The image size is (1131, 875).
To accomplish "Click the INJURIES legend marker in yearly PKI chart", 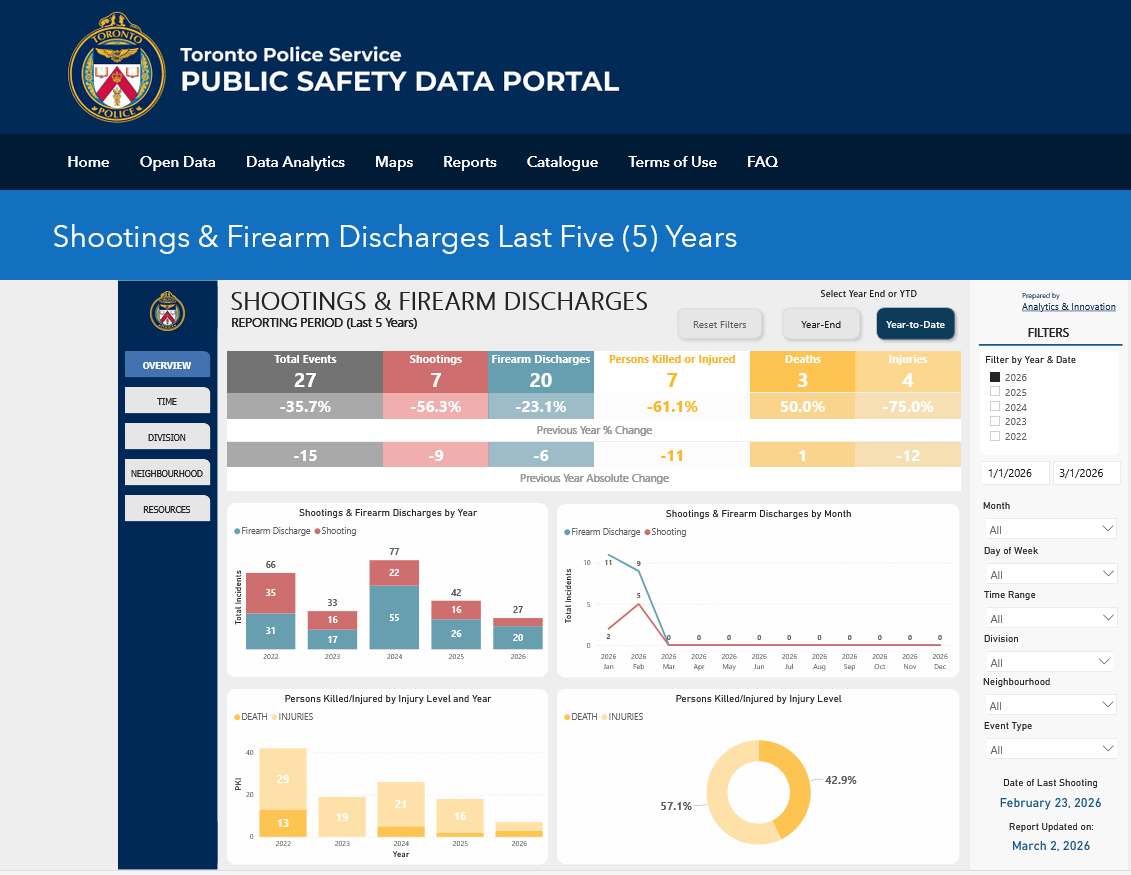I will [272, 717].
